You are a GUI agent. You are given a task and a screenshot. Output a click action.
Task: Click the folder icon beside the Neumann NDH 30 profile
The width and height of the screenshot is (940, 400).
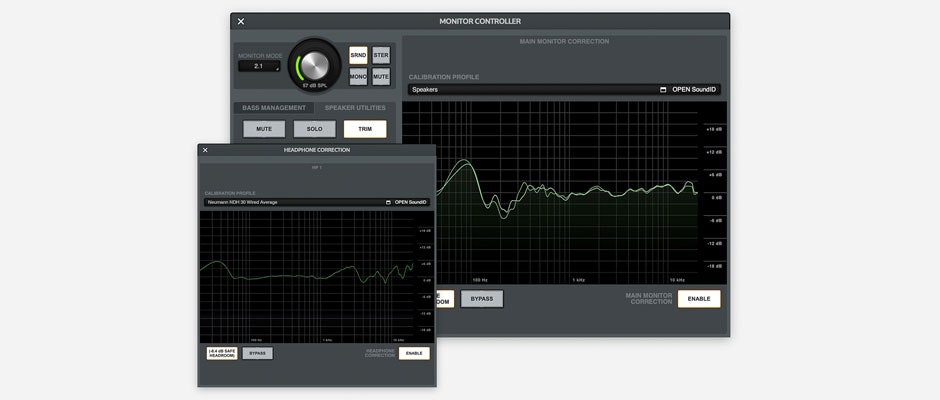pos(388,202)
